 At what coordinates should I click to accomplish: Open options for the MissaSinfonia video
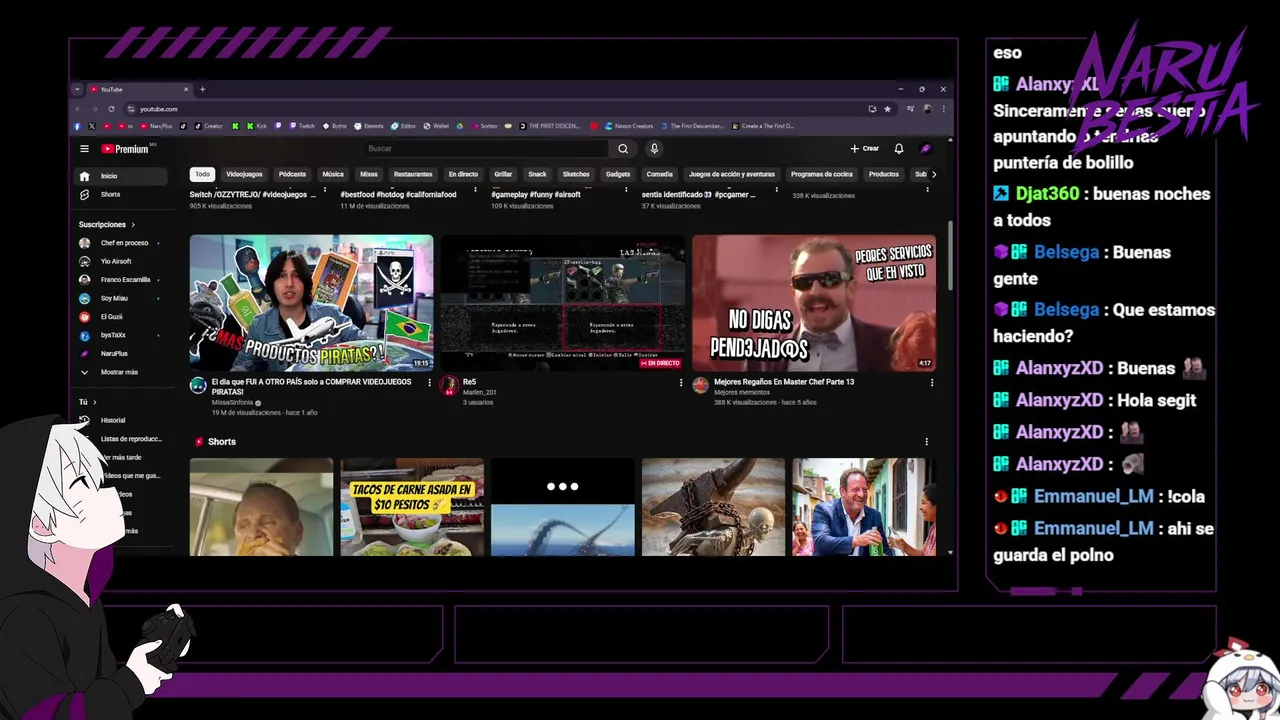click(430, 382)
